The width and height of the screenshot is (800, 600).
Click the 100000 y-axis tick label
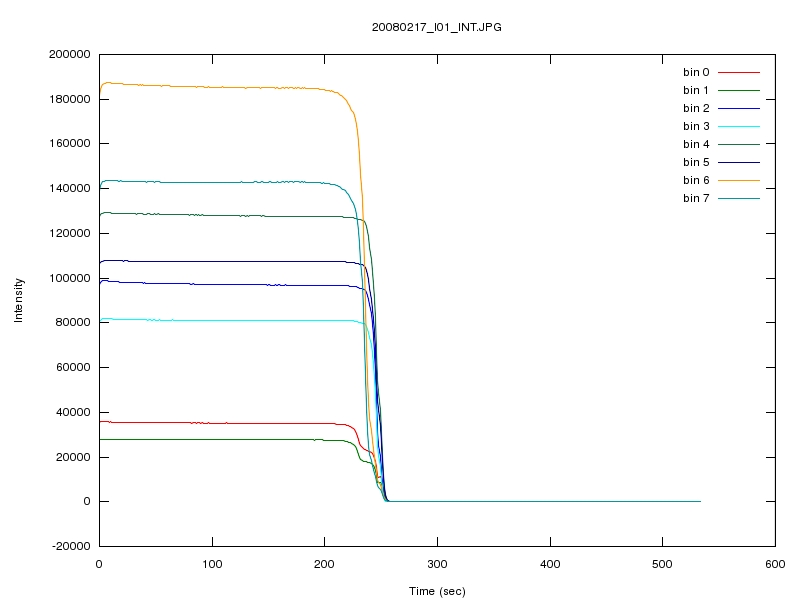tap(69, 278)
